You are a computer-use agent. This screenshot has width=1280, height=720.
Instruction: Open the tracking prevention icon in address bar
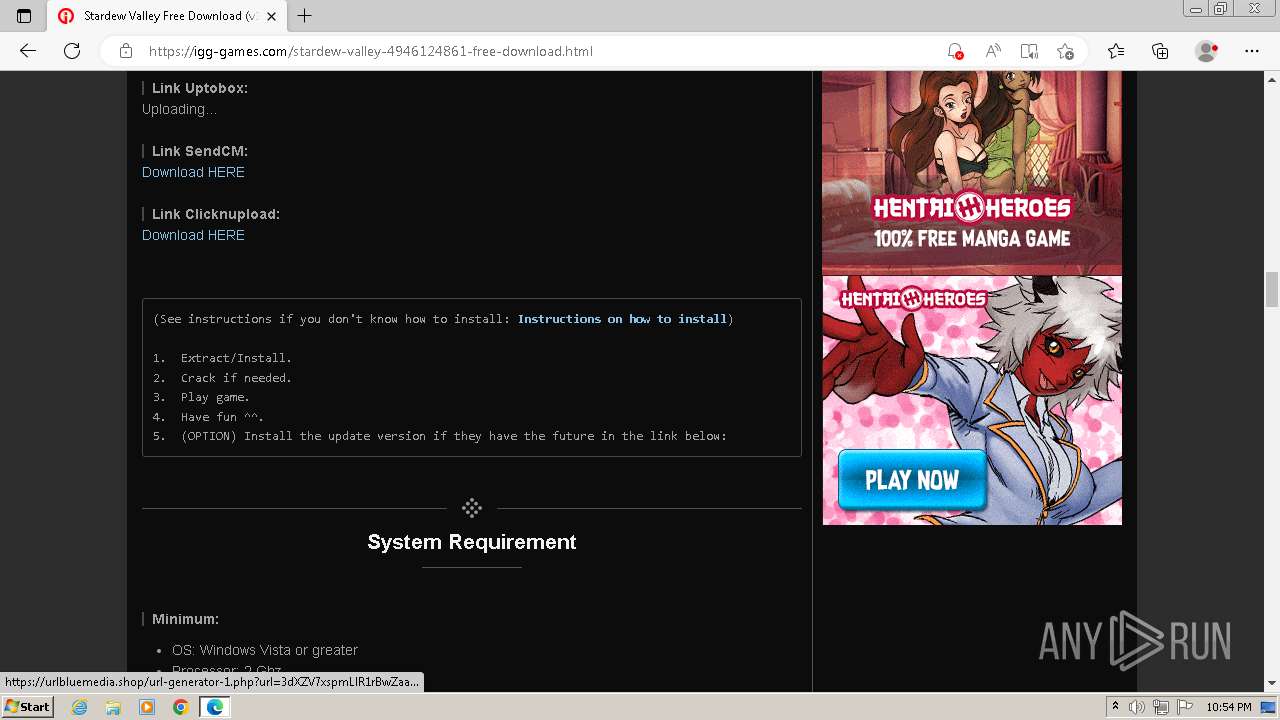click(x=955, y=51)
